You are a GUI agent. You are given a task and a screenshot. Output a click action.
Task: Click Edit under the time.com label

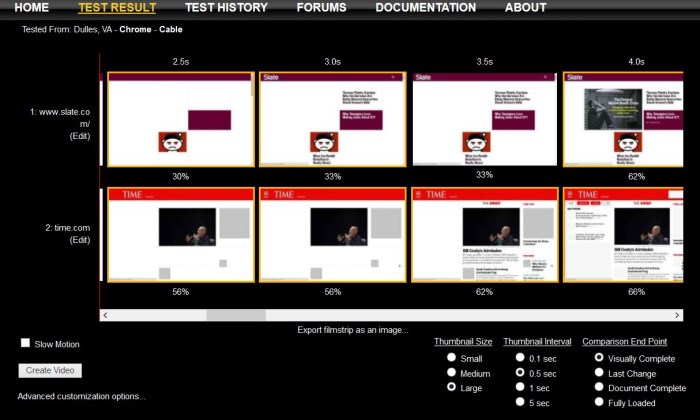79,240
